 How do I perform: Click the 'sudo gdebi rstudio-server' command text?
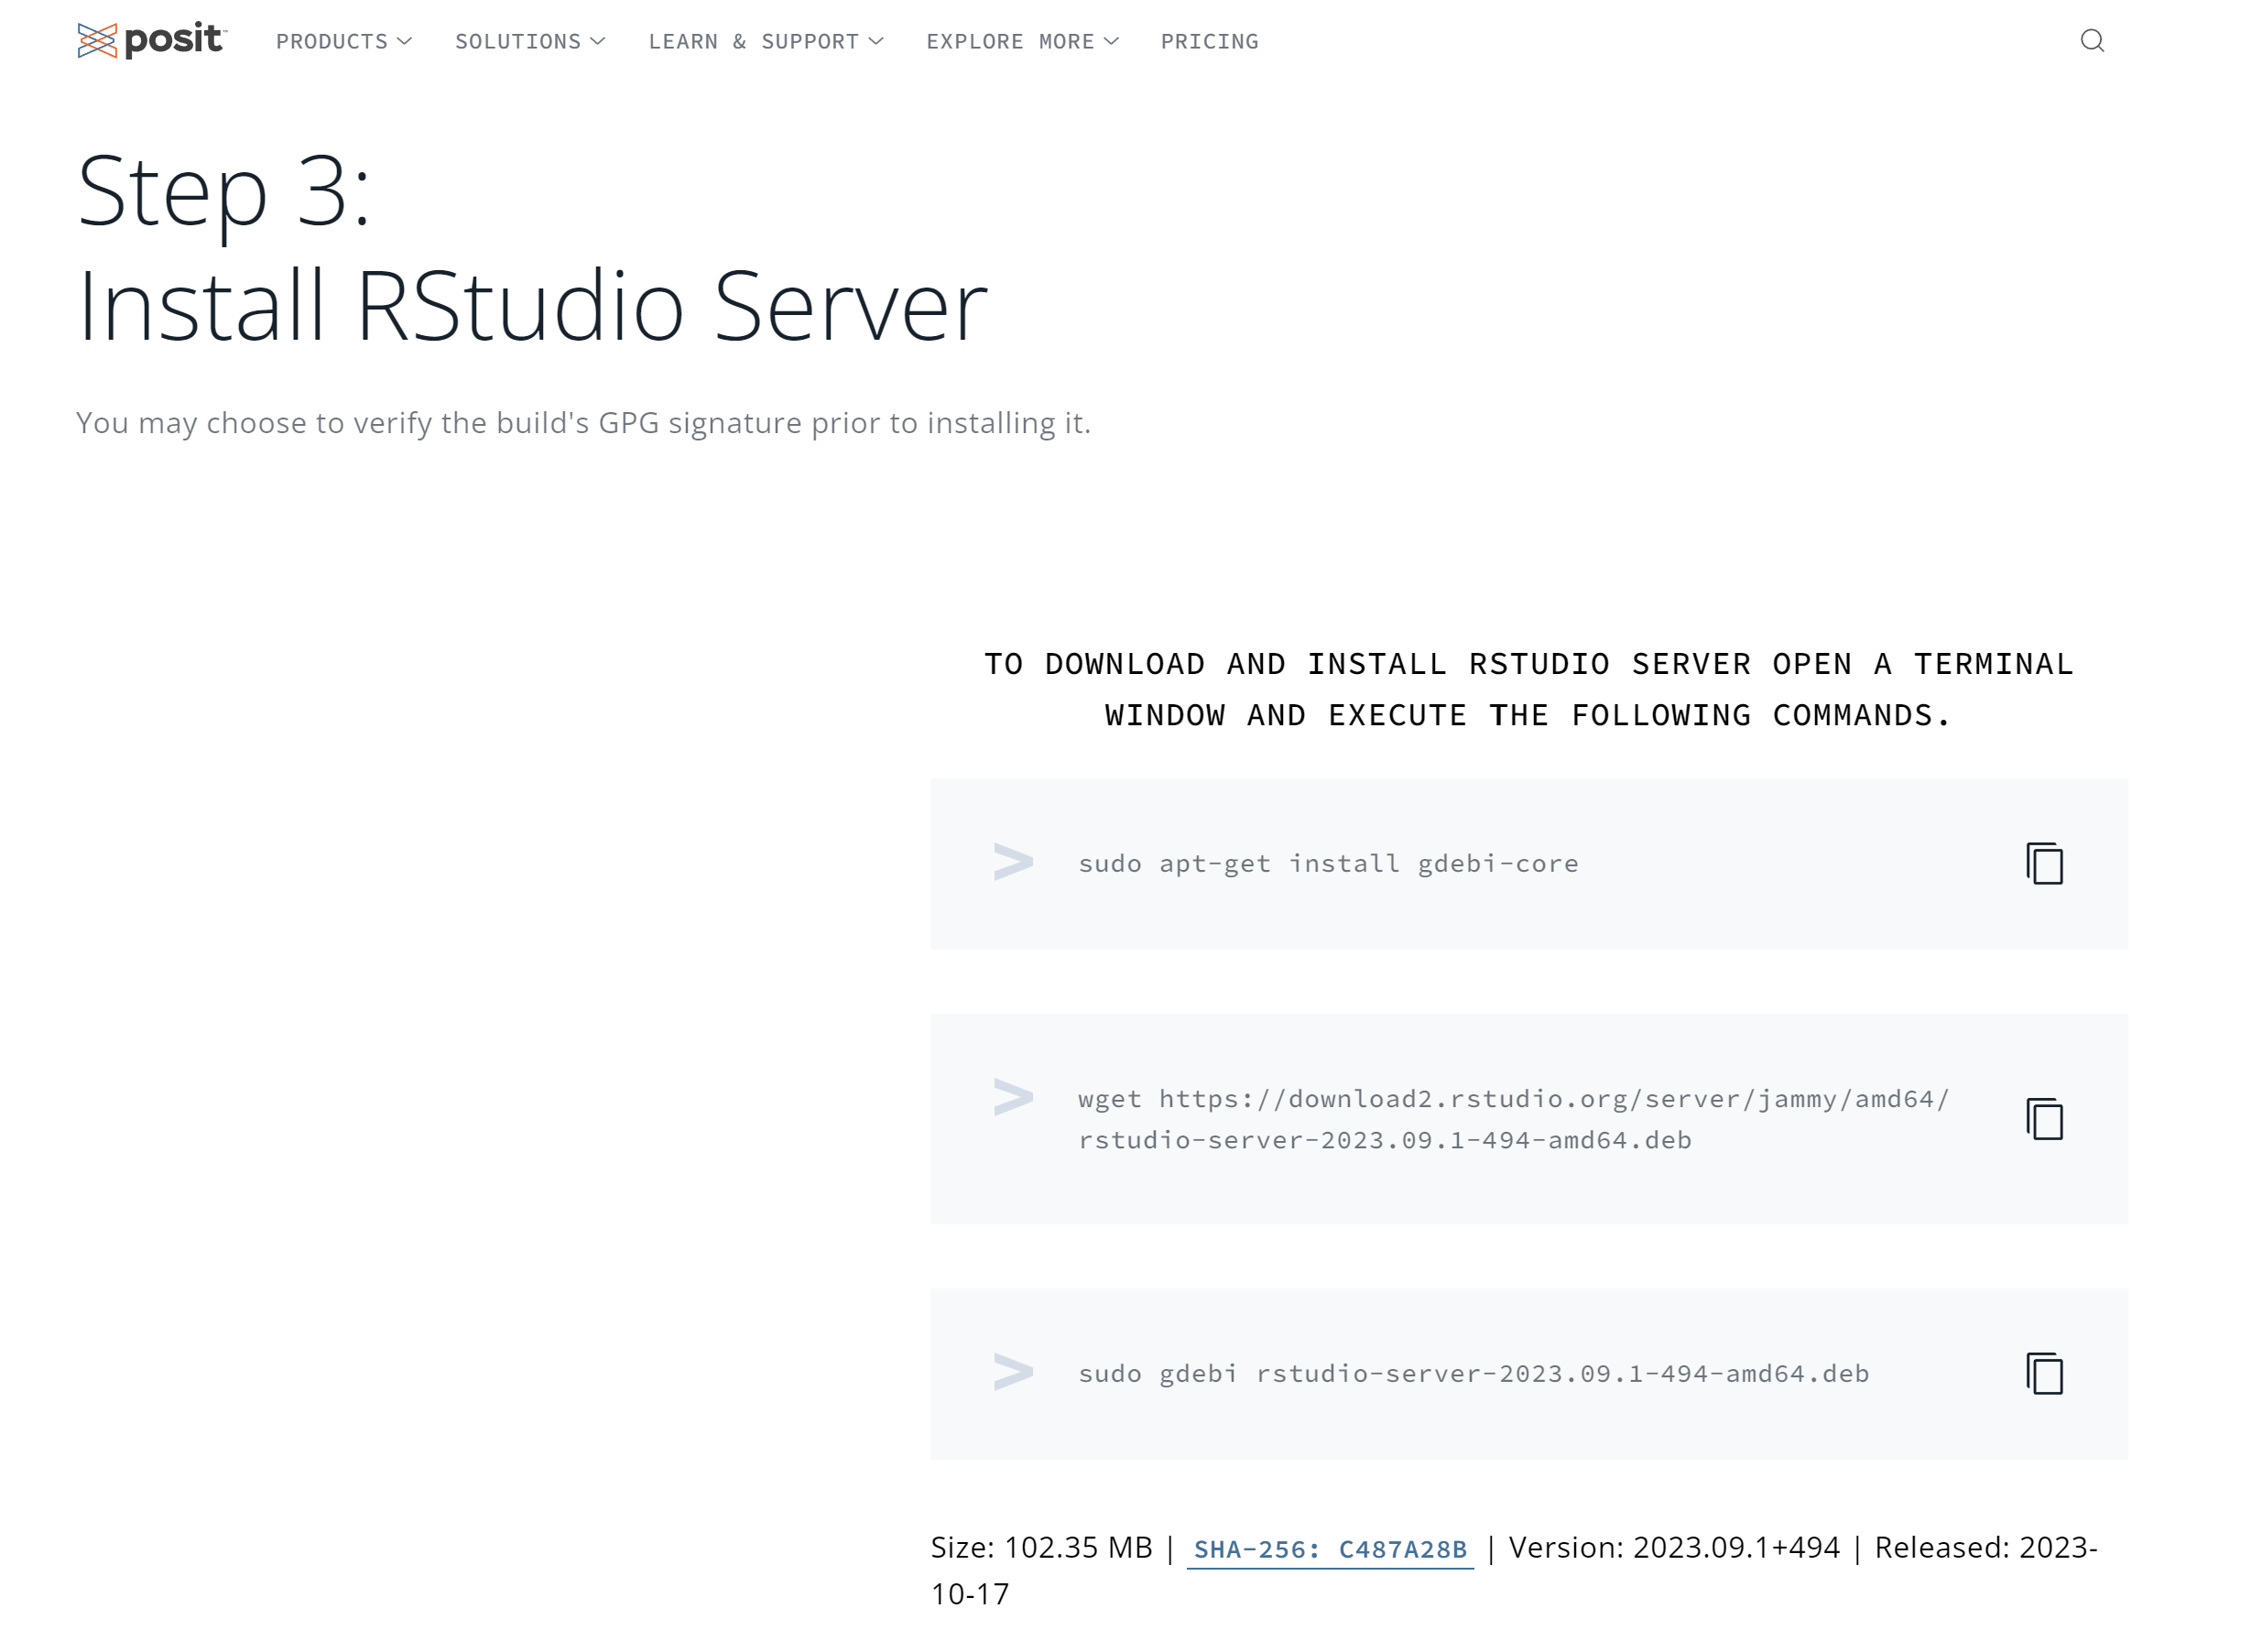coord(1474,1374)
